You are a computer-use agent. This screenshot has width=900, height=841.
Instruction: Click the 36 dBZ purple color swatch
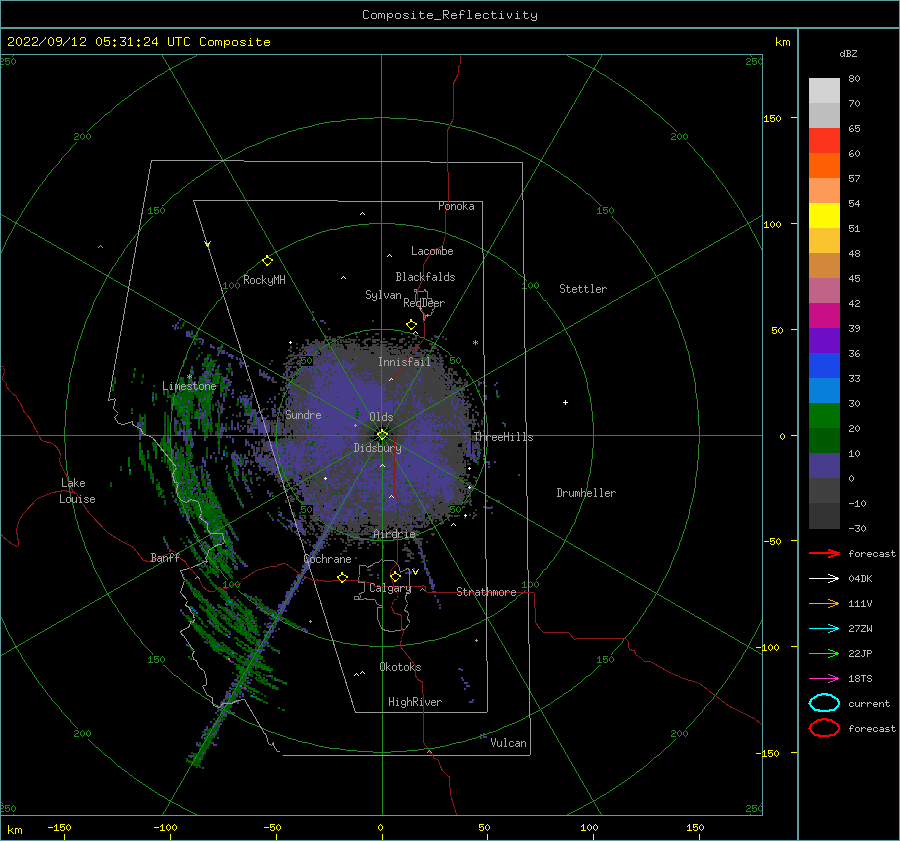coord(824,340)
